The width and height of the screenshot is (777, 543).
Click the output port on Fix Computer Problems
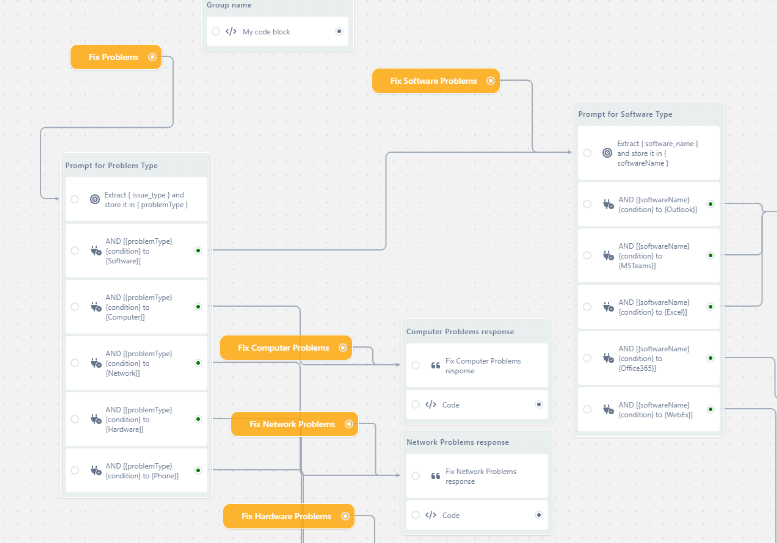tap(343, 348)
